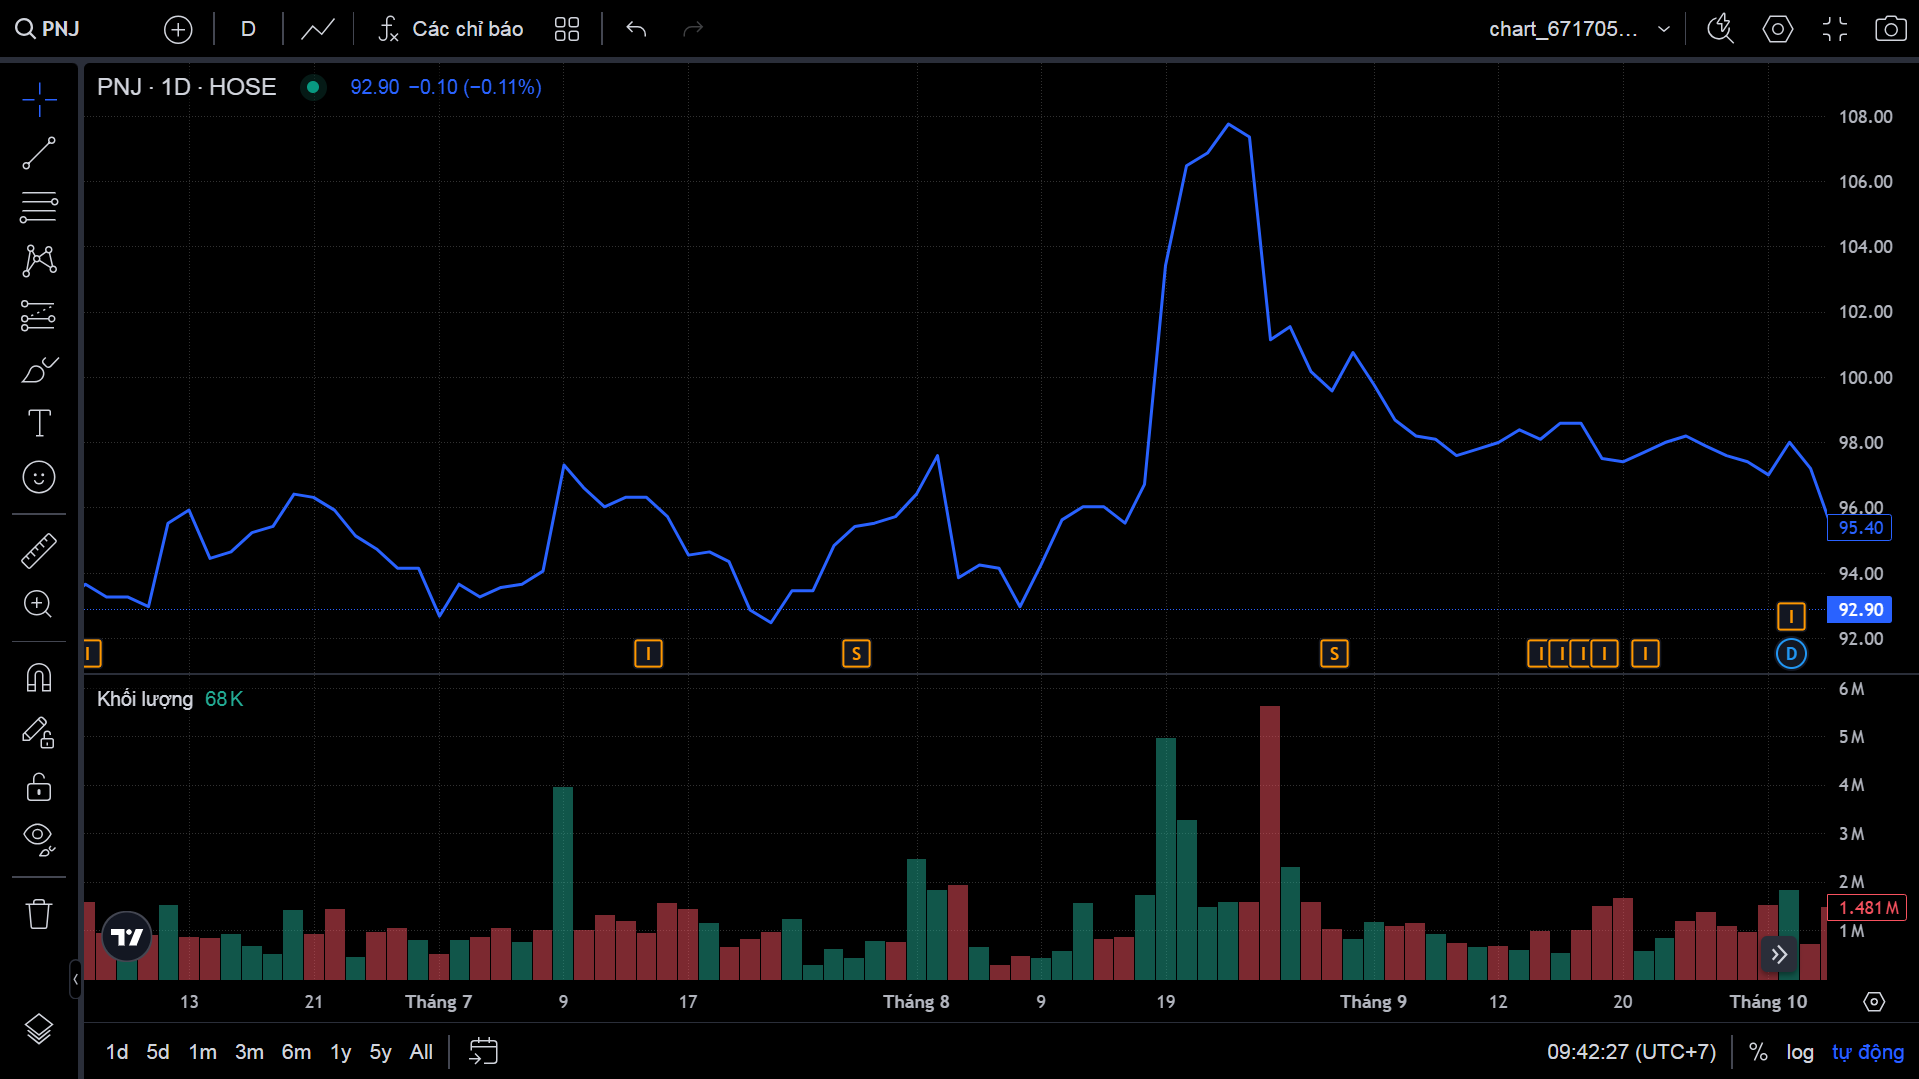This screenshot has width=1919, height=1079.
Task: Open the Các chỉ báo indicators menu
Action: tap(450, 29)
